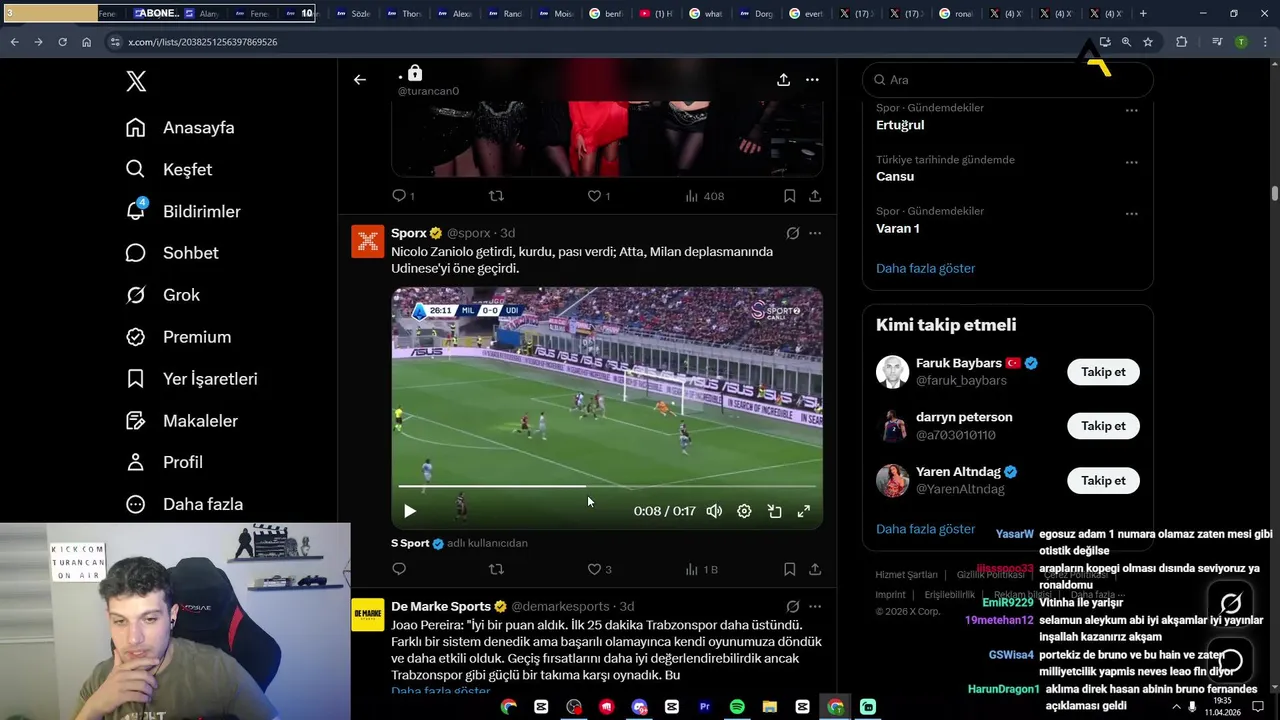Open more options on Sporx post
This screenshot has height=720, width=1280.
point(815,233)
